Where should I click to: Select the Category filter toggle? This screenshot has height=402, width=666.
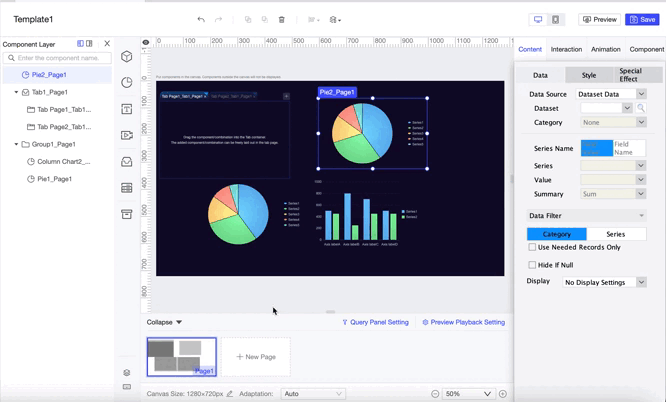click(557, 234)
